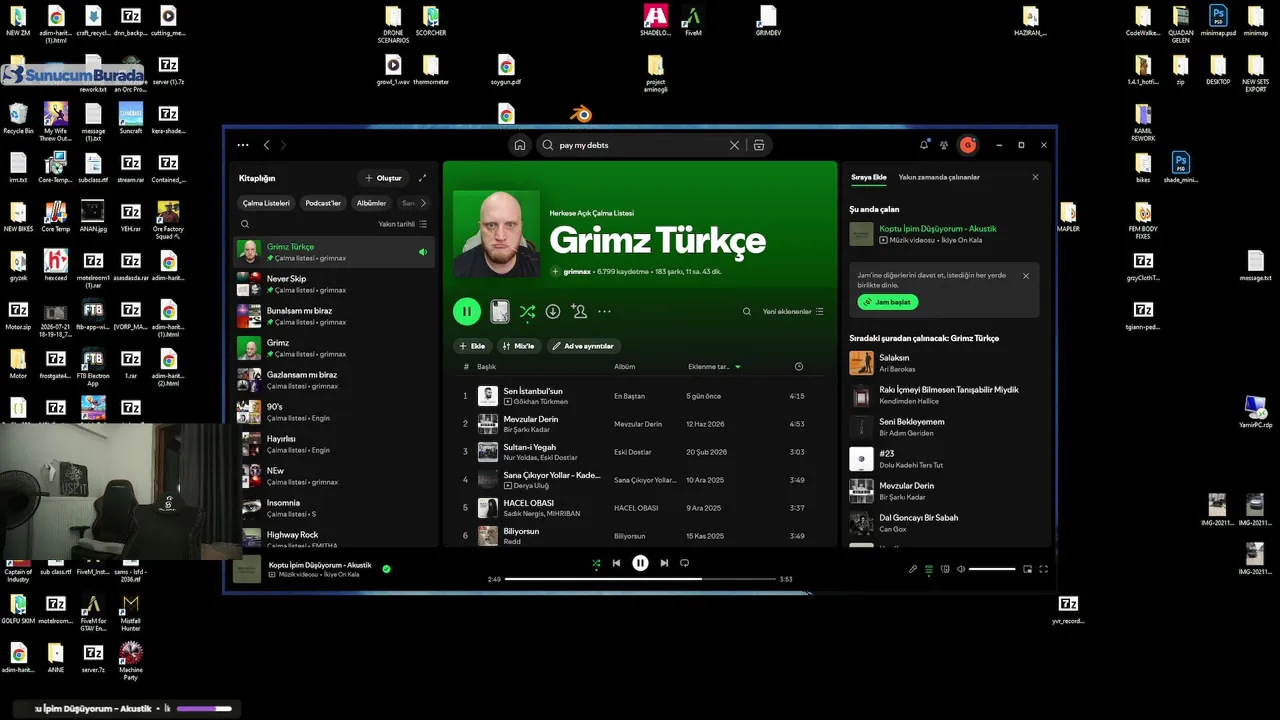Viewport: 1280px width, 720px height.
Task: Adjust the volume slider
Action: [x=992, y=569]
